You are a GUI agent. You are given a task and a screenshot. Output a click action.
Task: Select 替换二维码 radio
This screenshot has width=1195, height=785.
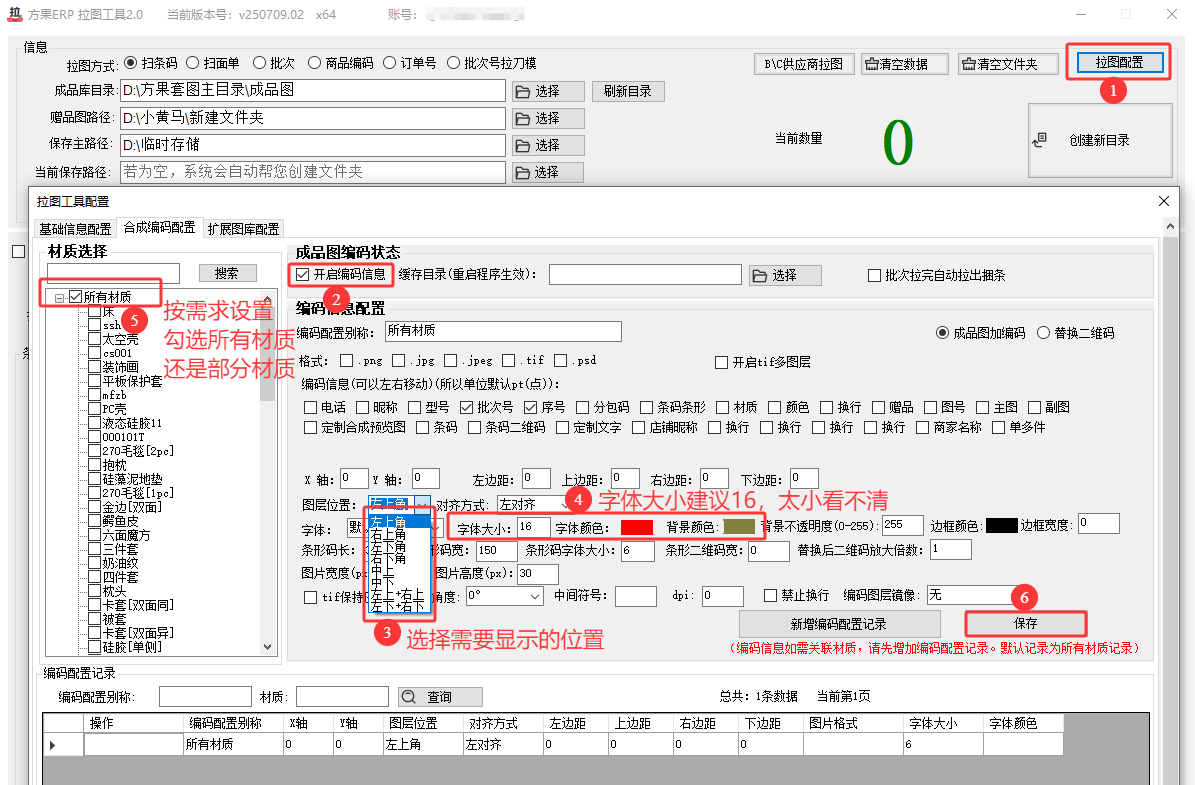tap(1043, 333)
